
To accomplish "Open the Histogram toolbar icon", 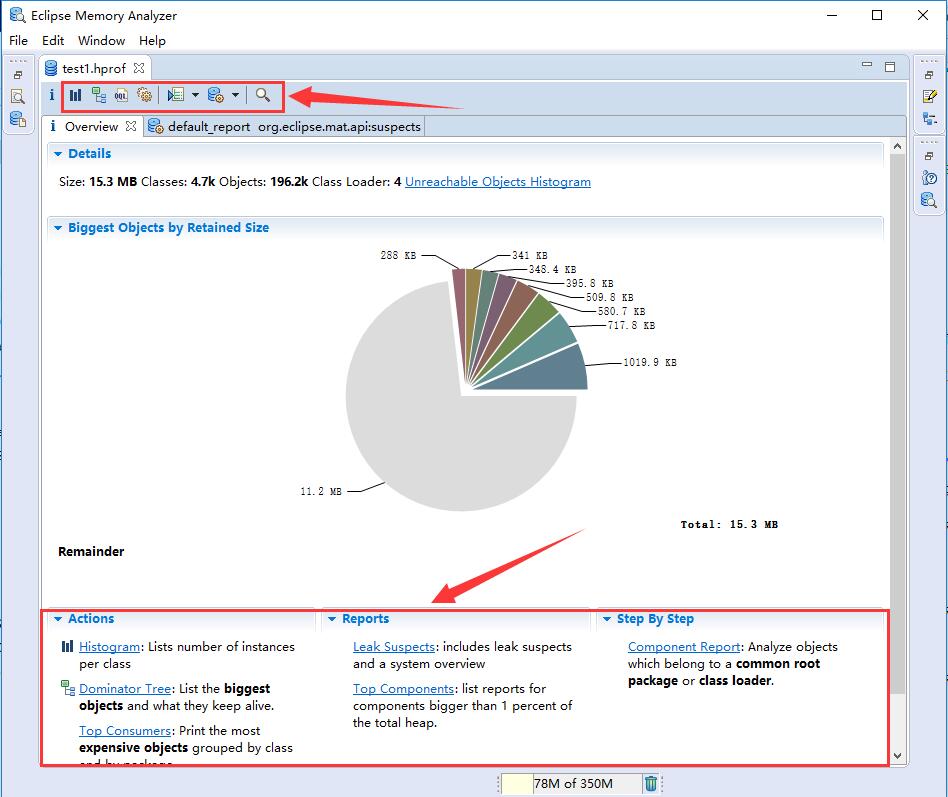I will (x=75, y=95).
